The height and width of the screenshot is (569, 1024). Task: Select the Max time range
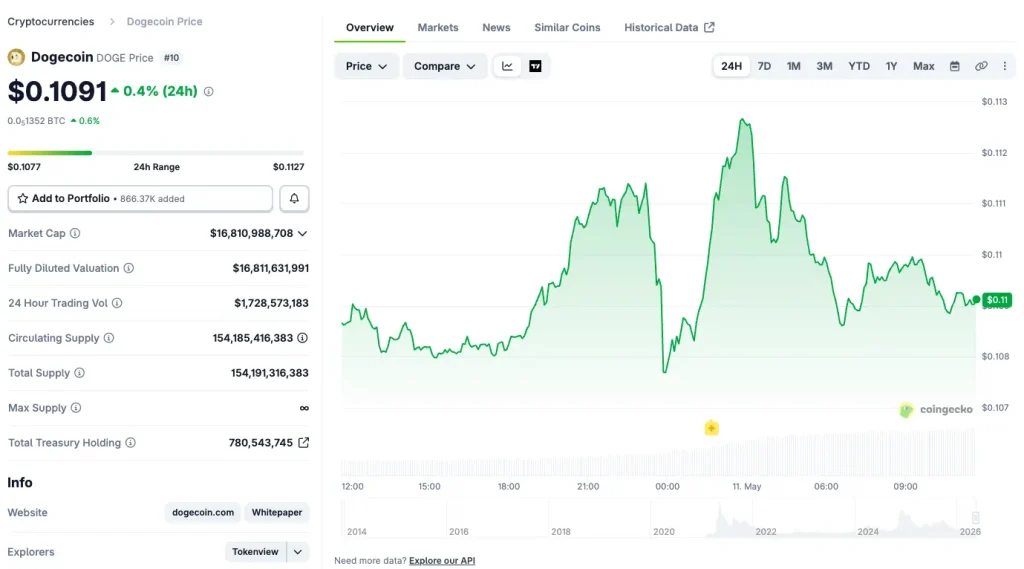[923, 66]
